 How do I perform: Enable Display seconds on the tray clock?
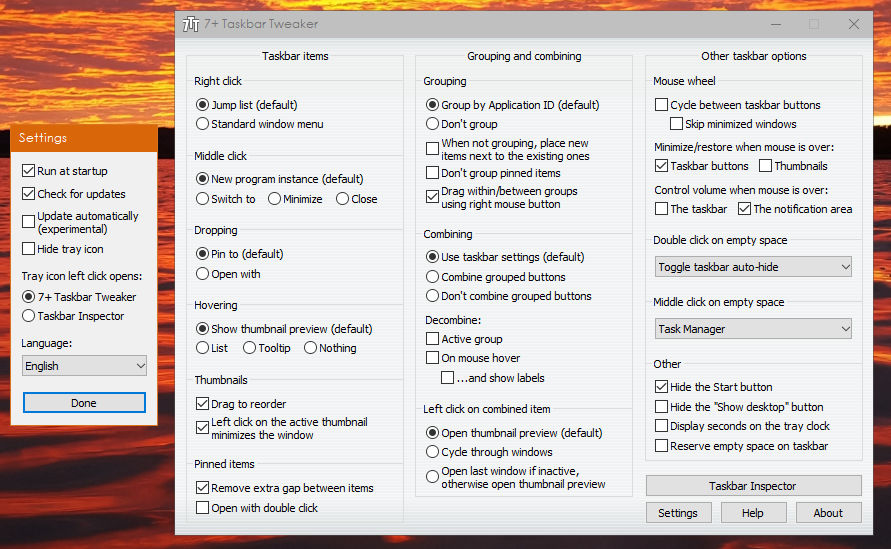[743, 426]
